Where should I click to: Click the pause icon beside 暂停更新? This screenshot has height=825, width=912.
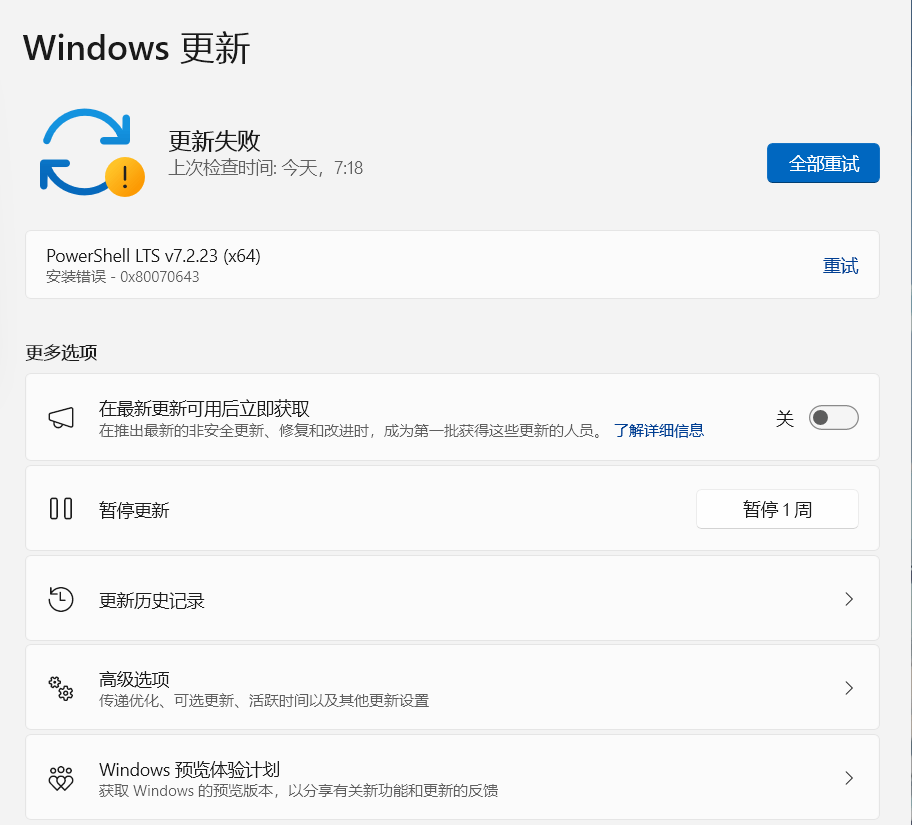61,508
